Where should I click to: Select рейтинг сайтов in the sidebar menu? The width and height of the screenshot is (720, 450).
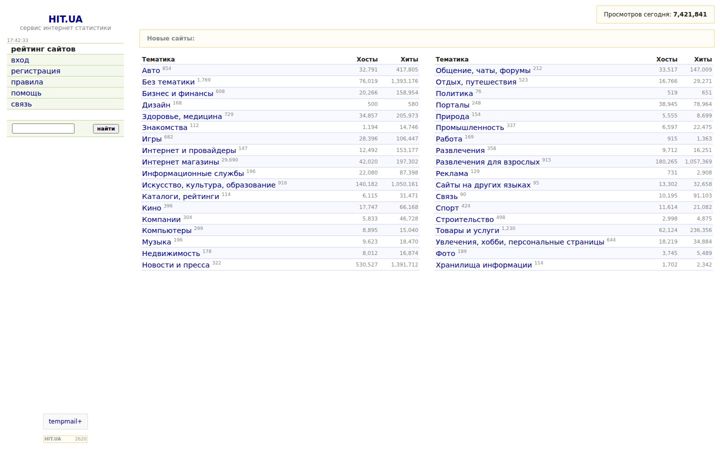click(x=43, y=49)
